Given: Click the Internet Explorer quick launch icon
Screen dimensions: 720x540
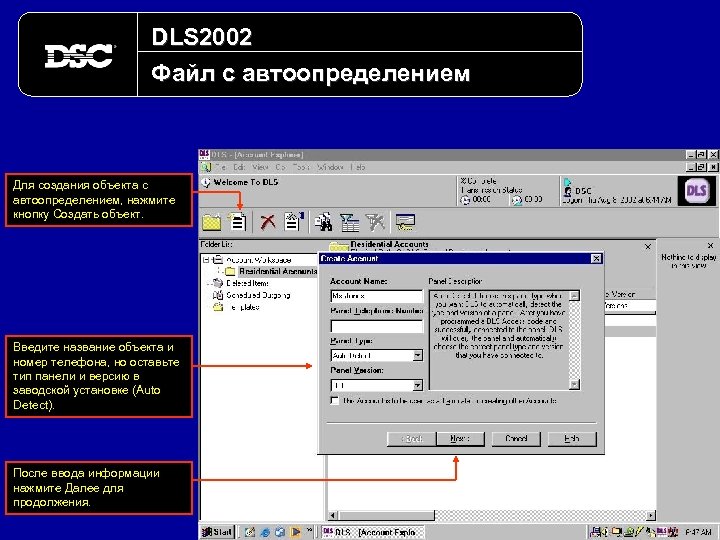Looking at the screenshot, I should [x=265, y=532].
